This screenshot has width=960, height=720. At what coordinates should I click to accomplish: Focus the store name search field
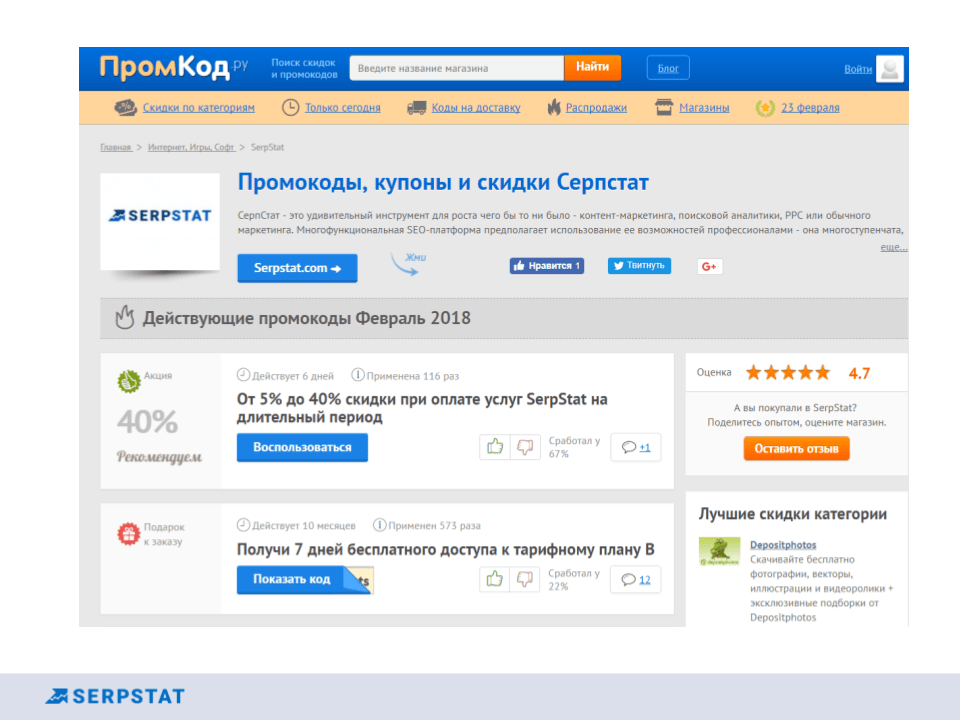[456, 68]
